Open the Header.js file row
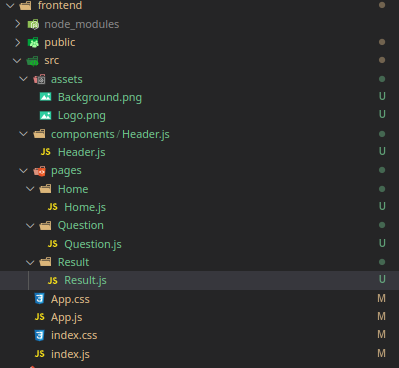Viewport: 399px width, 368px height. click(199, 152)
